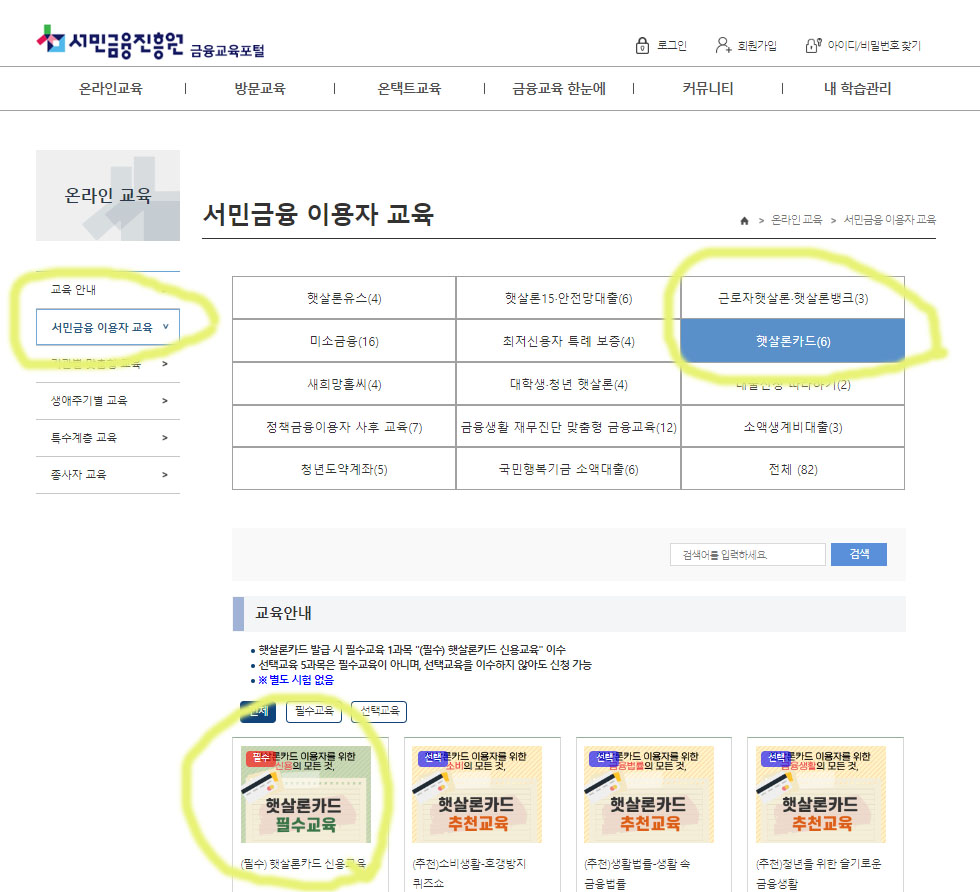Image resolution: width=980 pixels, height=892 pixels.
Task: Open the 소비생활-호갱방지 퀴즈쇼 course thumbnail
Action: tap(477, 794)
